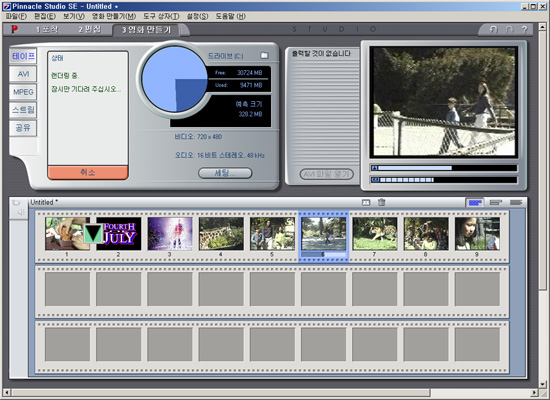The width and height of the screenshot is (550, 400).
Task: Select the Fourth of July clip 2
Action: pyautogui.click(x=119, y=234)
